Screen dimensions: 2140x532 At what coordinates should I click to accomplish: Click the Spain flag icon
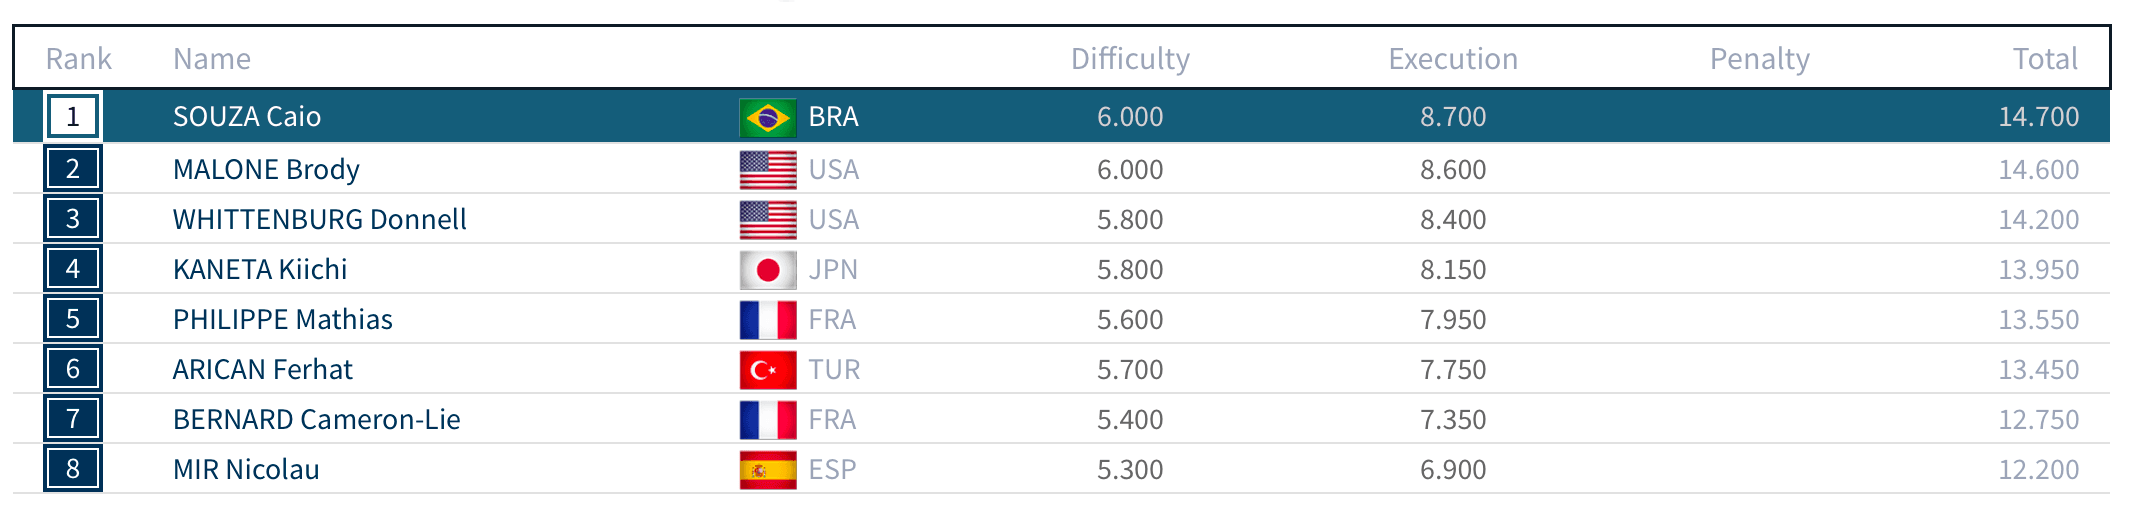768,470
